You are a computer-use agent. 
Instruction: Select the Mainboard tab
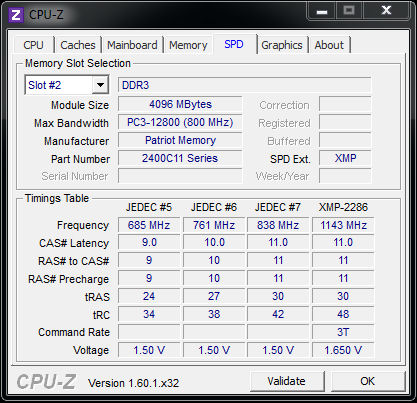132,45
